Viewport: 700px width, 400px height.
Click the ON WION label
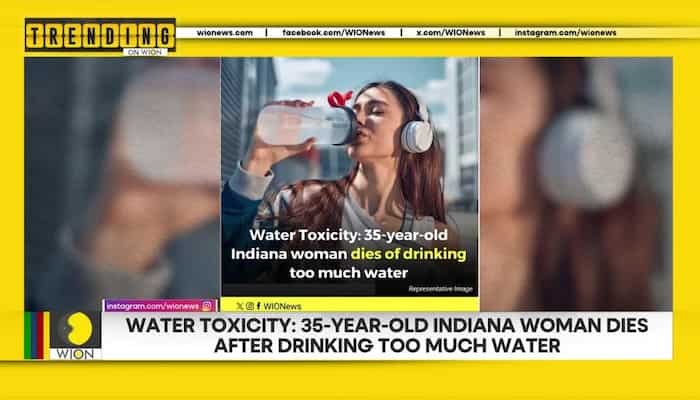(x=145, y=52)
